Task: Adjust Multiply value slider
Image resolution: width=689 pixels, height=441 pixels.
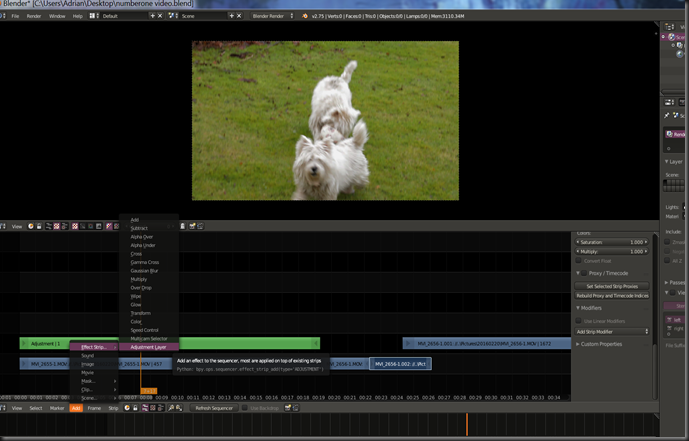Action: pyautogui.click(x=612, y=252)
